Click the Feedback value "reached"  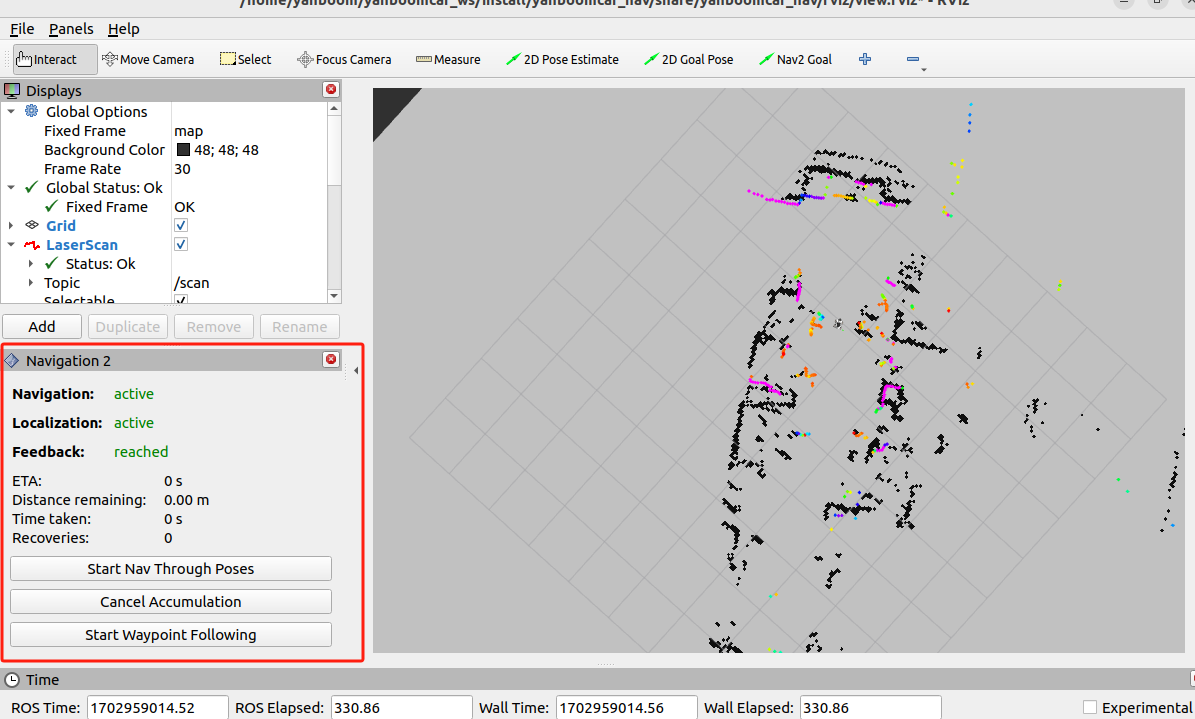tap(141, 451)
